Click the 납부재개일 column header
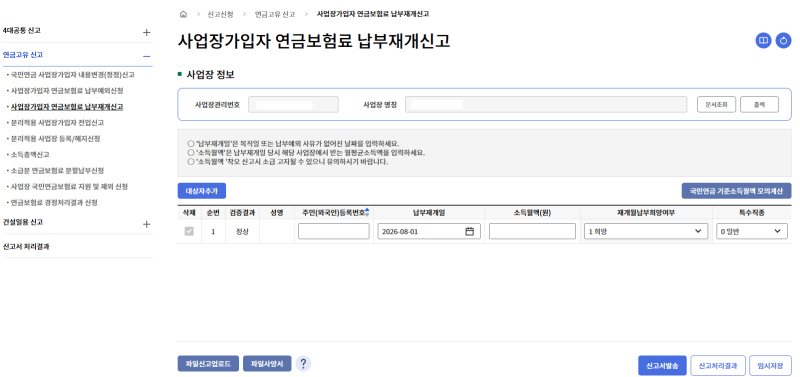Image resolution: width=800 pixels, height=377 pixels. tap(429, 212)
